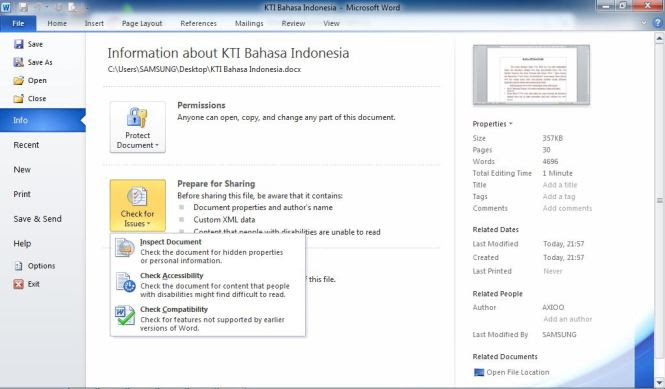Image resolution: width=665 pixels, height=389 pixels.
Task: Click the Words value 4696
Action: pyautogui.click(x=550, y=162)
